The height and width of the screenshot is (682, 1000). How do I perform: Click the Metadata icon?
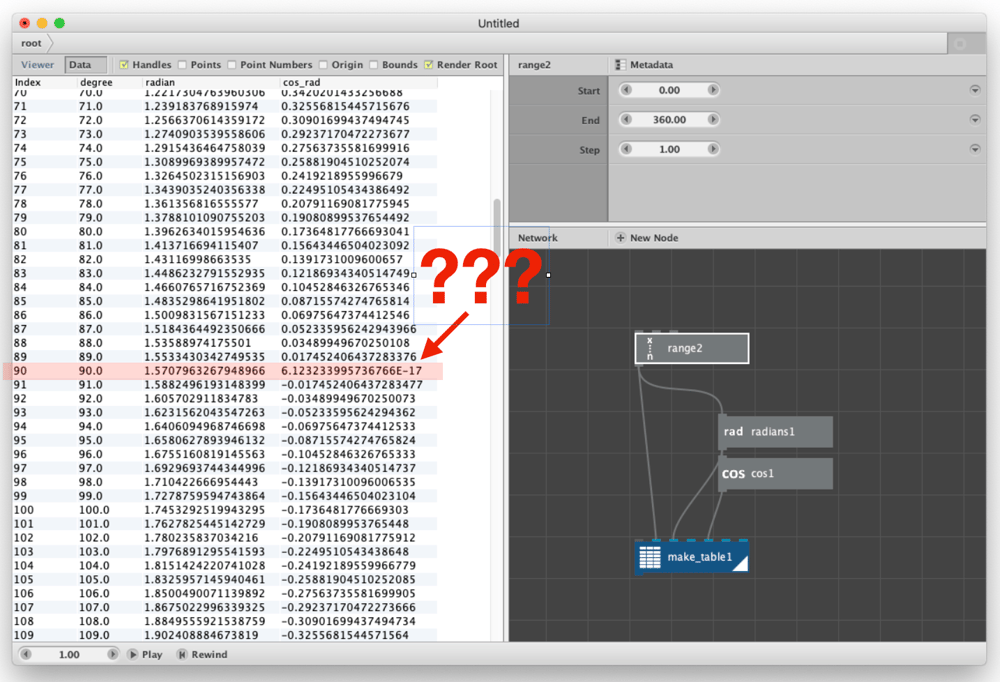620,64
